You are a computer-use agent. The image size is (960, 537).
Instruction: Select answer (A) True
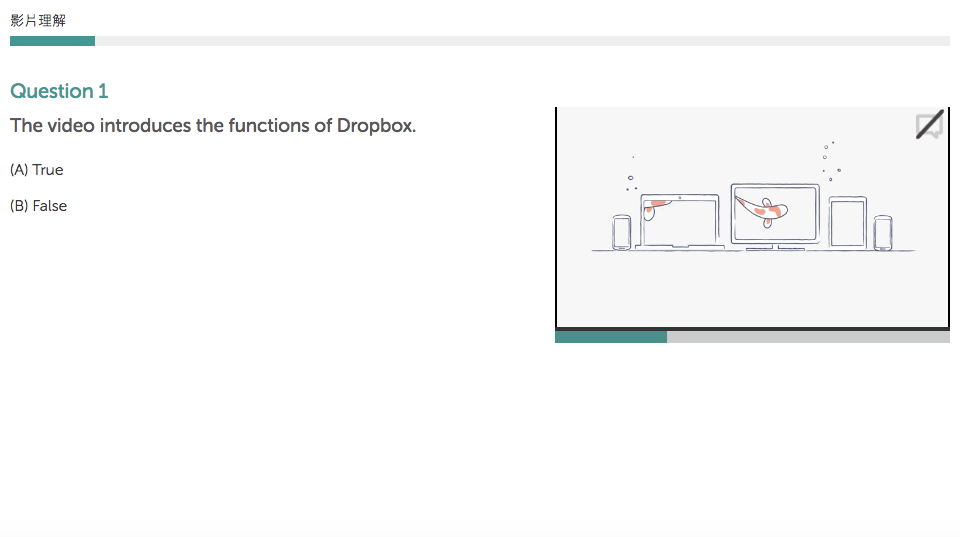pyautogui.click(x=37, y=170)
